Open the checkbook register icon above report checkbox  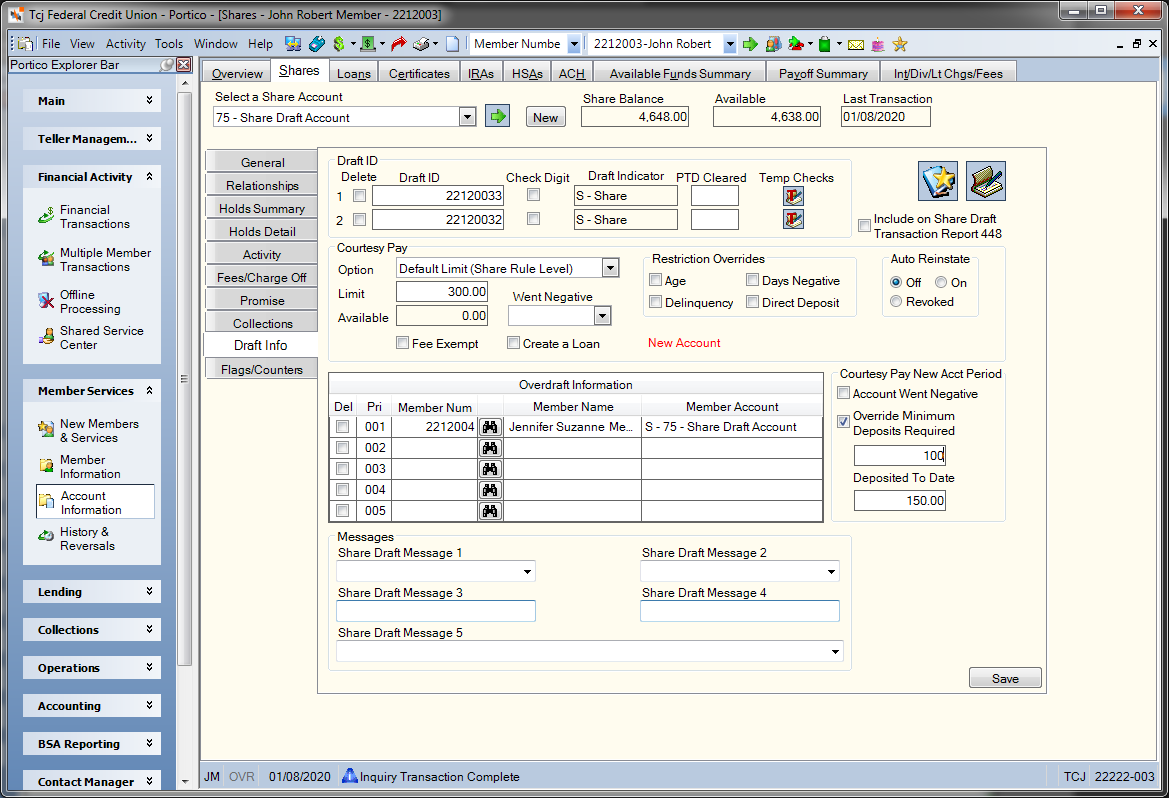(x=986, y=180)
